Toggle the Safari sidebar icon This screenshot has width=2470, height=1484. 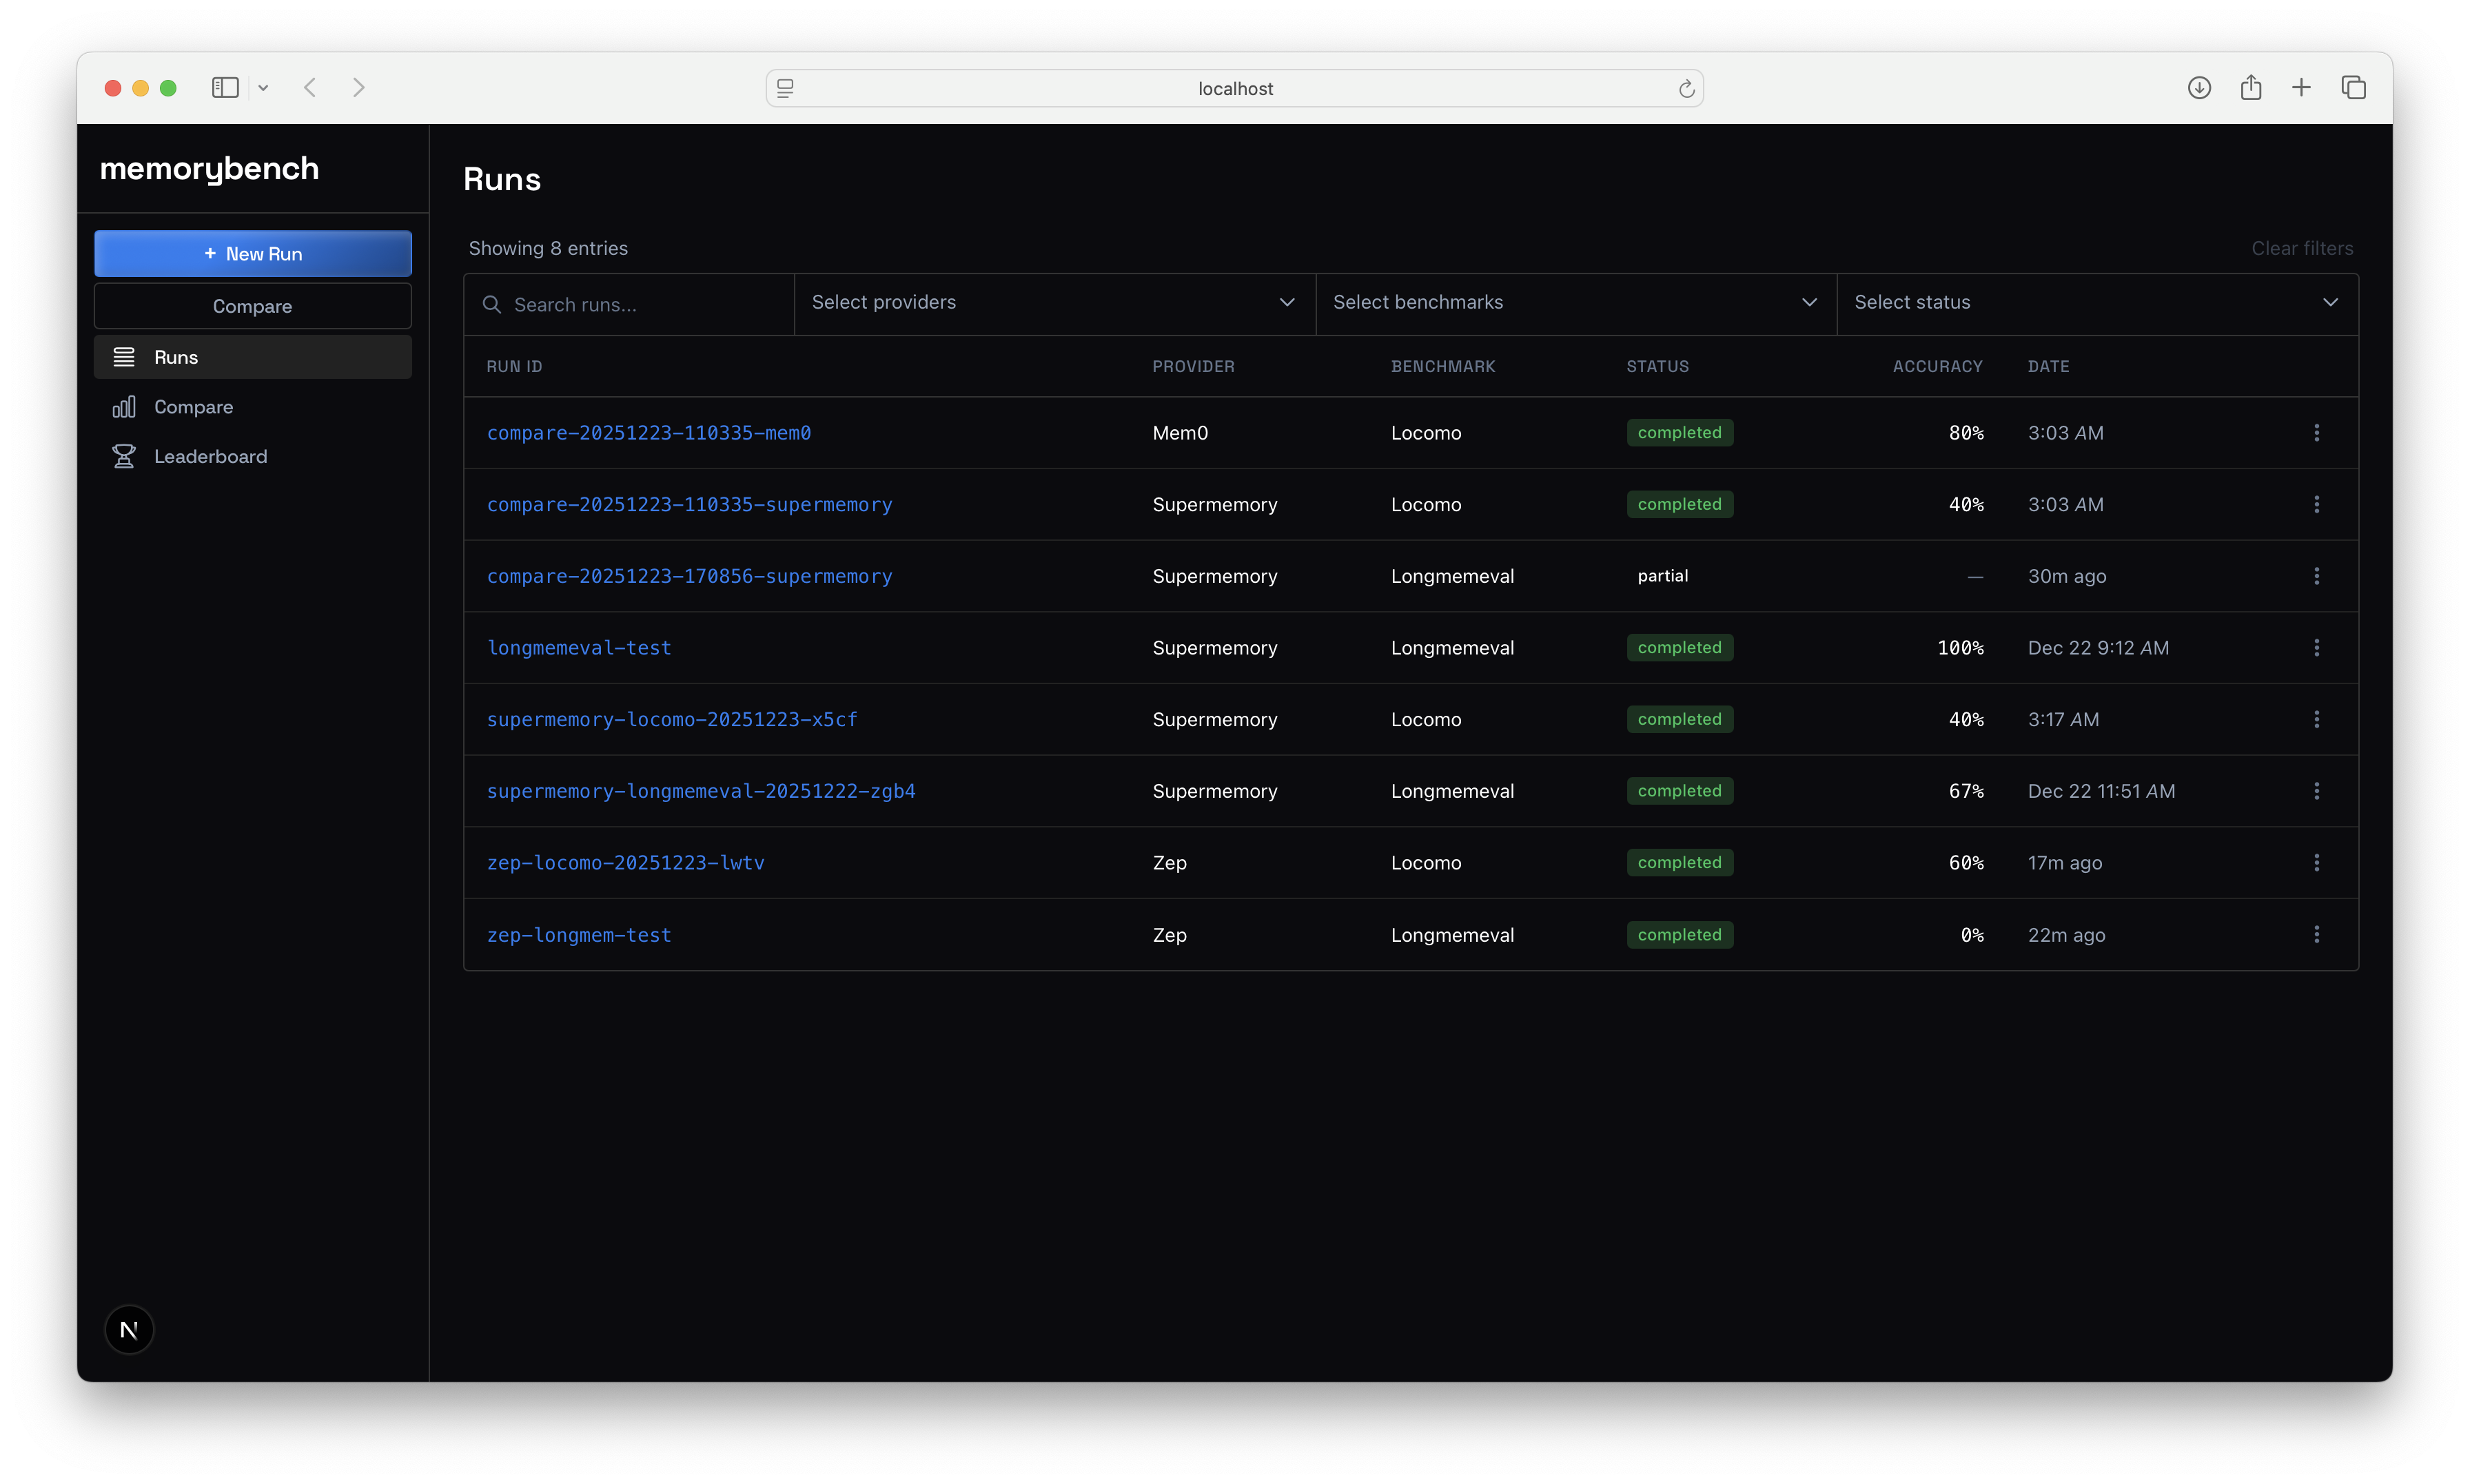[x=225, y=88]
